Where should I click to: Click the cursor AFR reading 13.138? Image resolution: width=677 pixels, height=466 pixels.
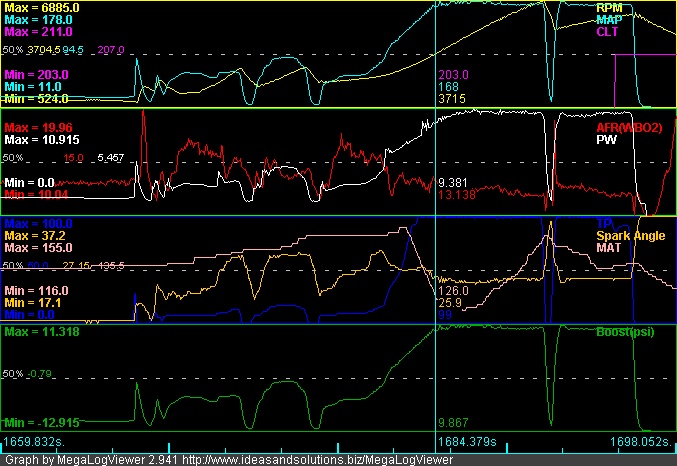457,195
